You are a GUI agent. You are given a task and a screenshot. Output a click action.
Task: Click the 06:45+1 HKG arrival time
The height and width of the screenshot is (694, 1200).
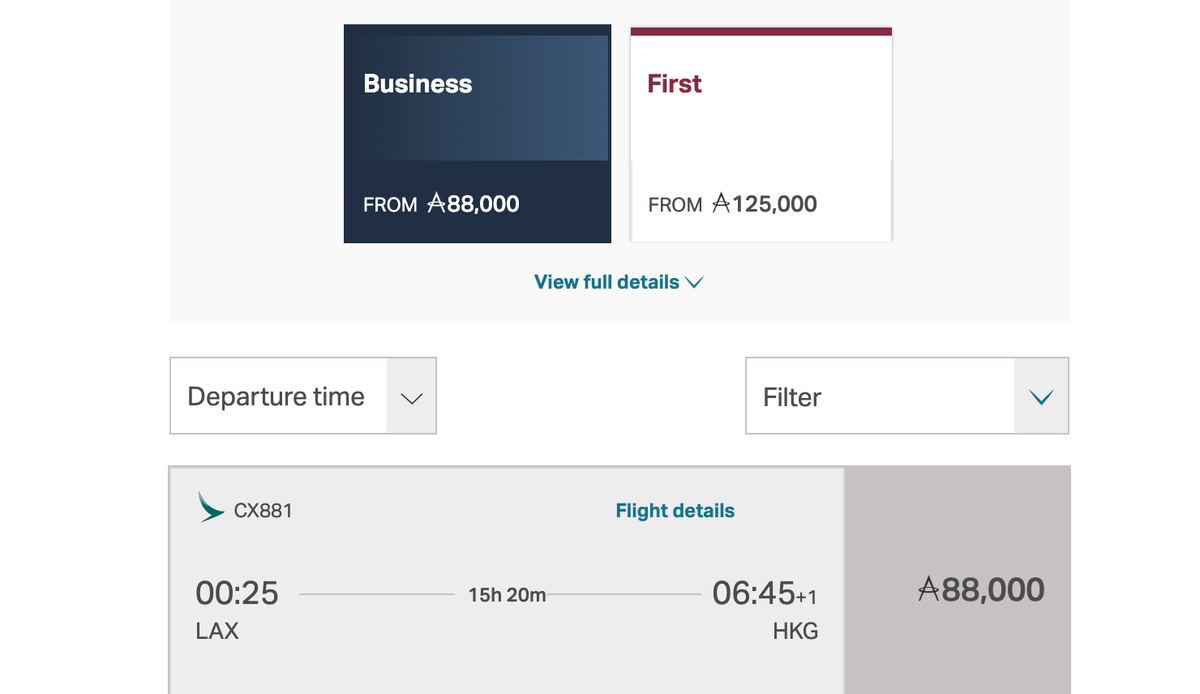pyautogui.click(x=764, y=594)
